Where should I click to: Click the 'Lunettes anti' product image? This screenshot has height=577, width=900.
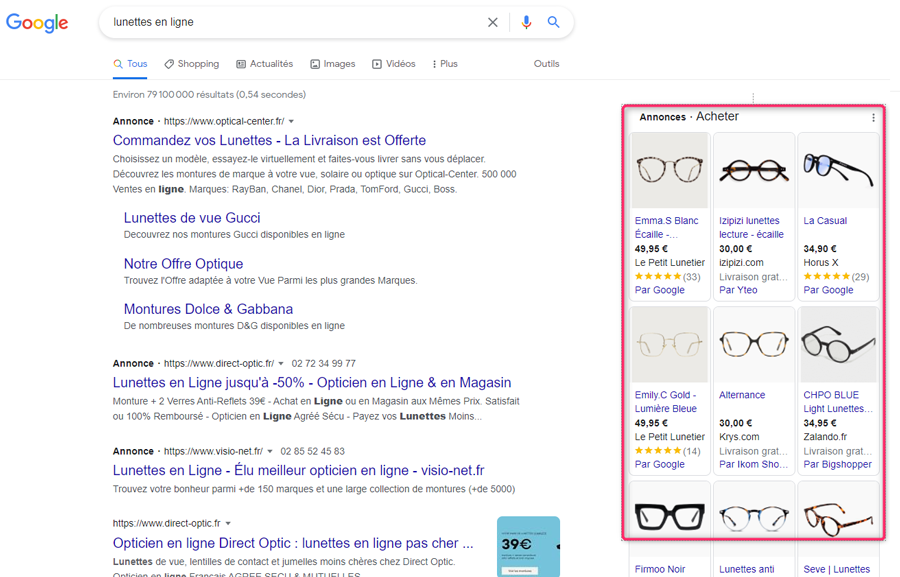pos(754,518)
